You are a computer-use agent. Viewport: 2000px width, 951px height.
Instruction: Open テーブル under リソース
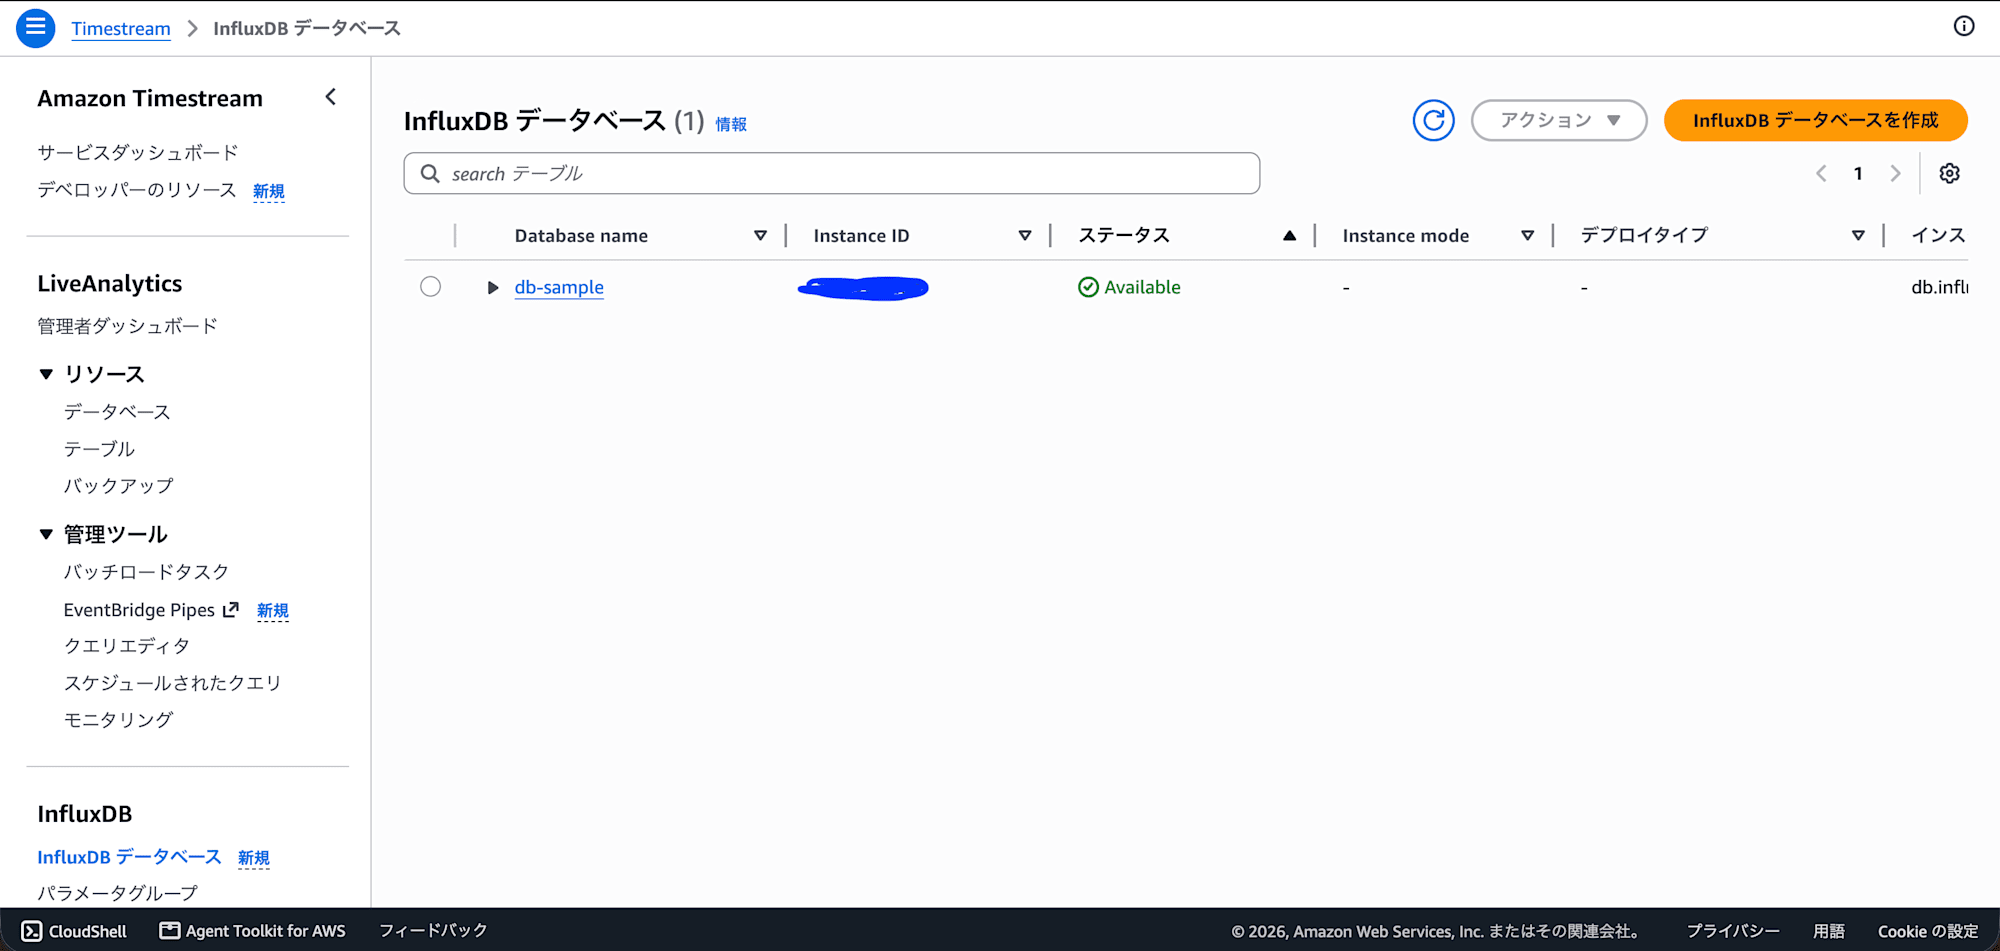pyautogui.click(x=99, y=449)
